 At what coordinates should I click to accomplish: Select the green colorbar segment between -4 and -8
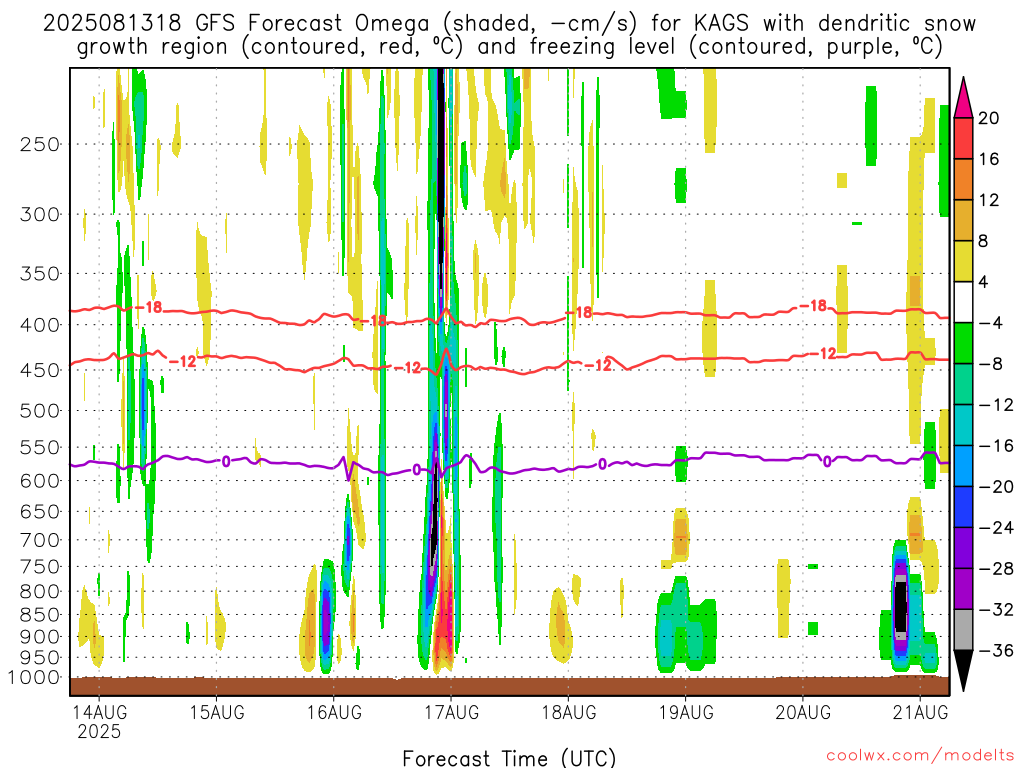point(963,343)
